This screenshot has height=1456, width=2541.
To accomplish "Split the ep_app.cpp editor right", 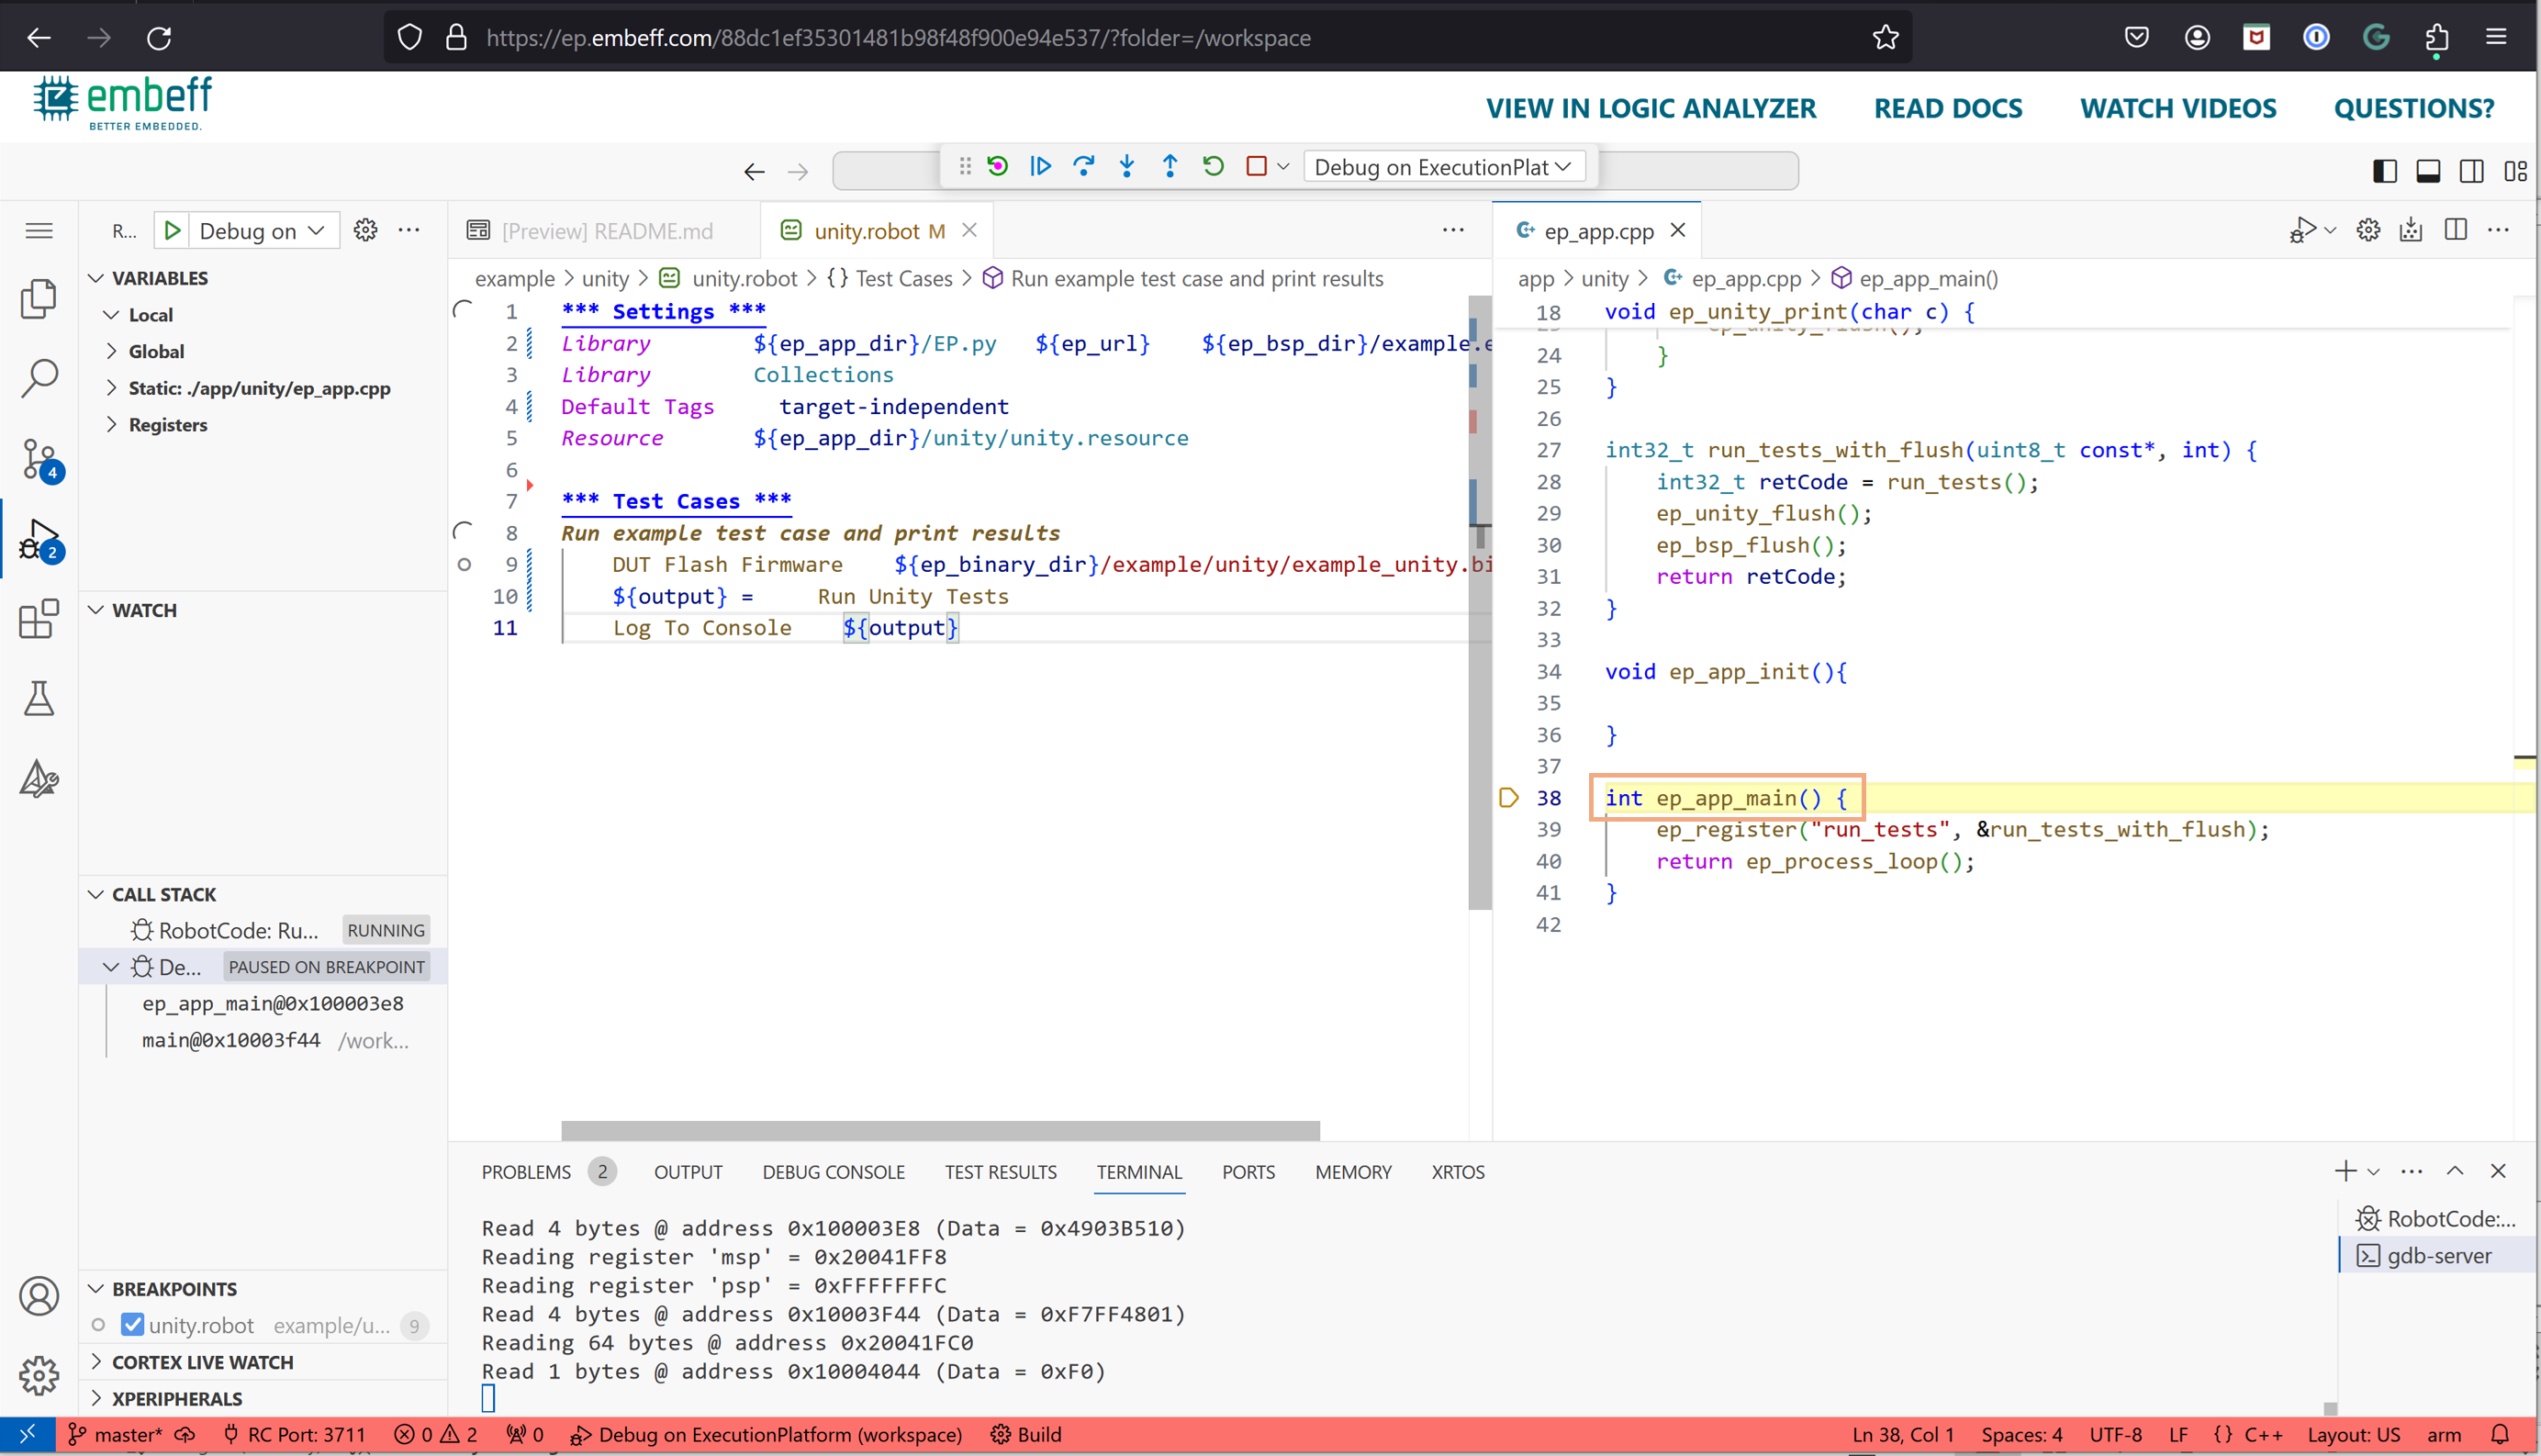I will [x=2455, y=230].
